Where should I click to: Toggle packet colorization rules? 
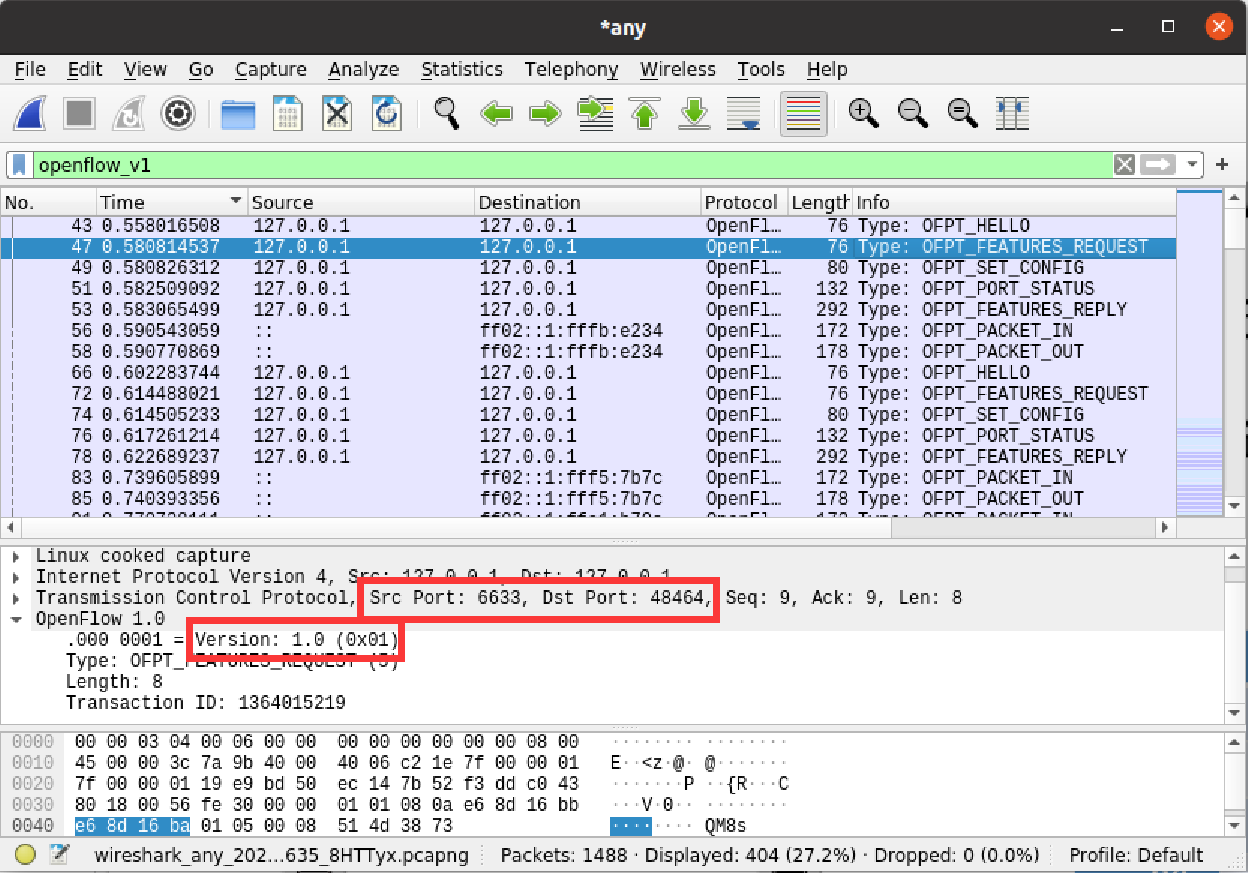803,113
